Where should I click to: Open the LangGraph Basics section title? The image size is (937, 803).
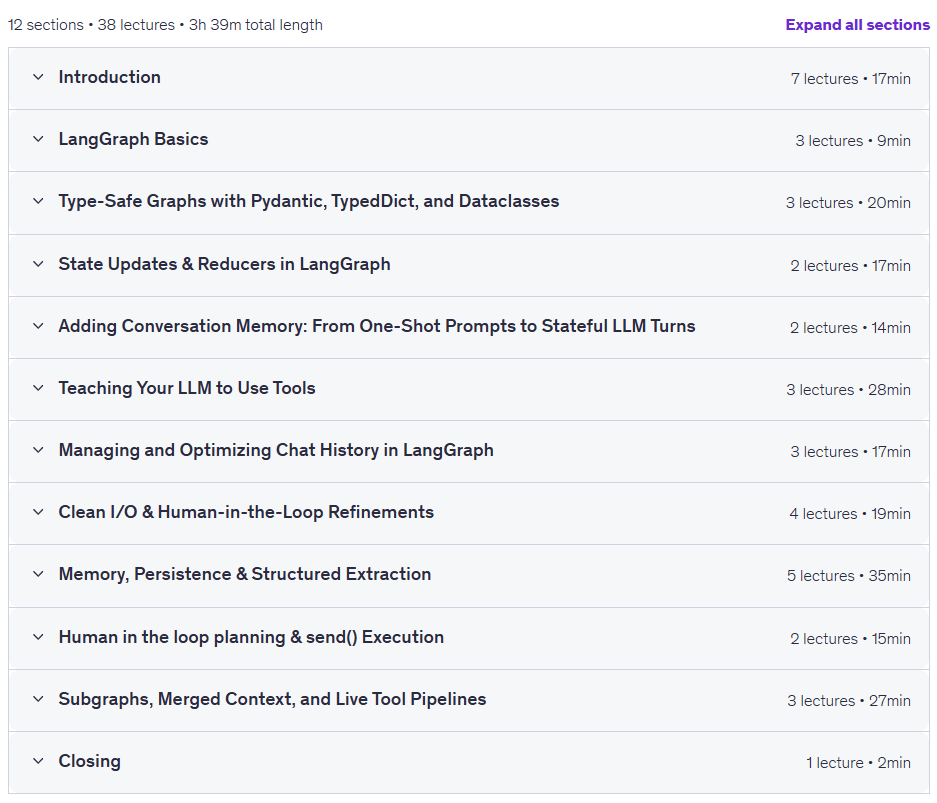click(x=133, y=139)
